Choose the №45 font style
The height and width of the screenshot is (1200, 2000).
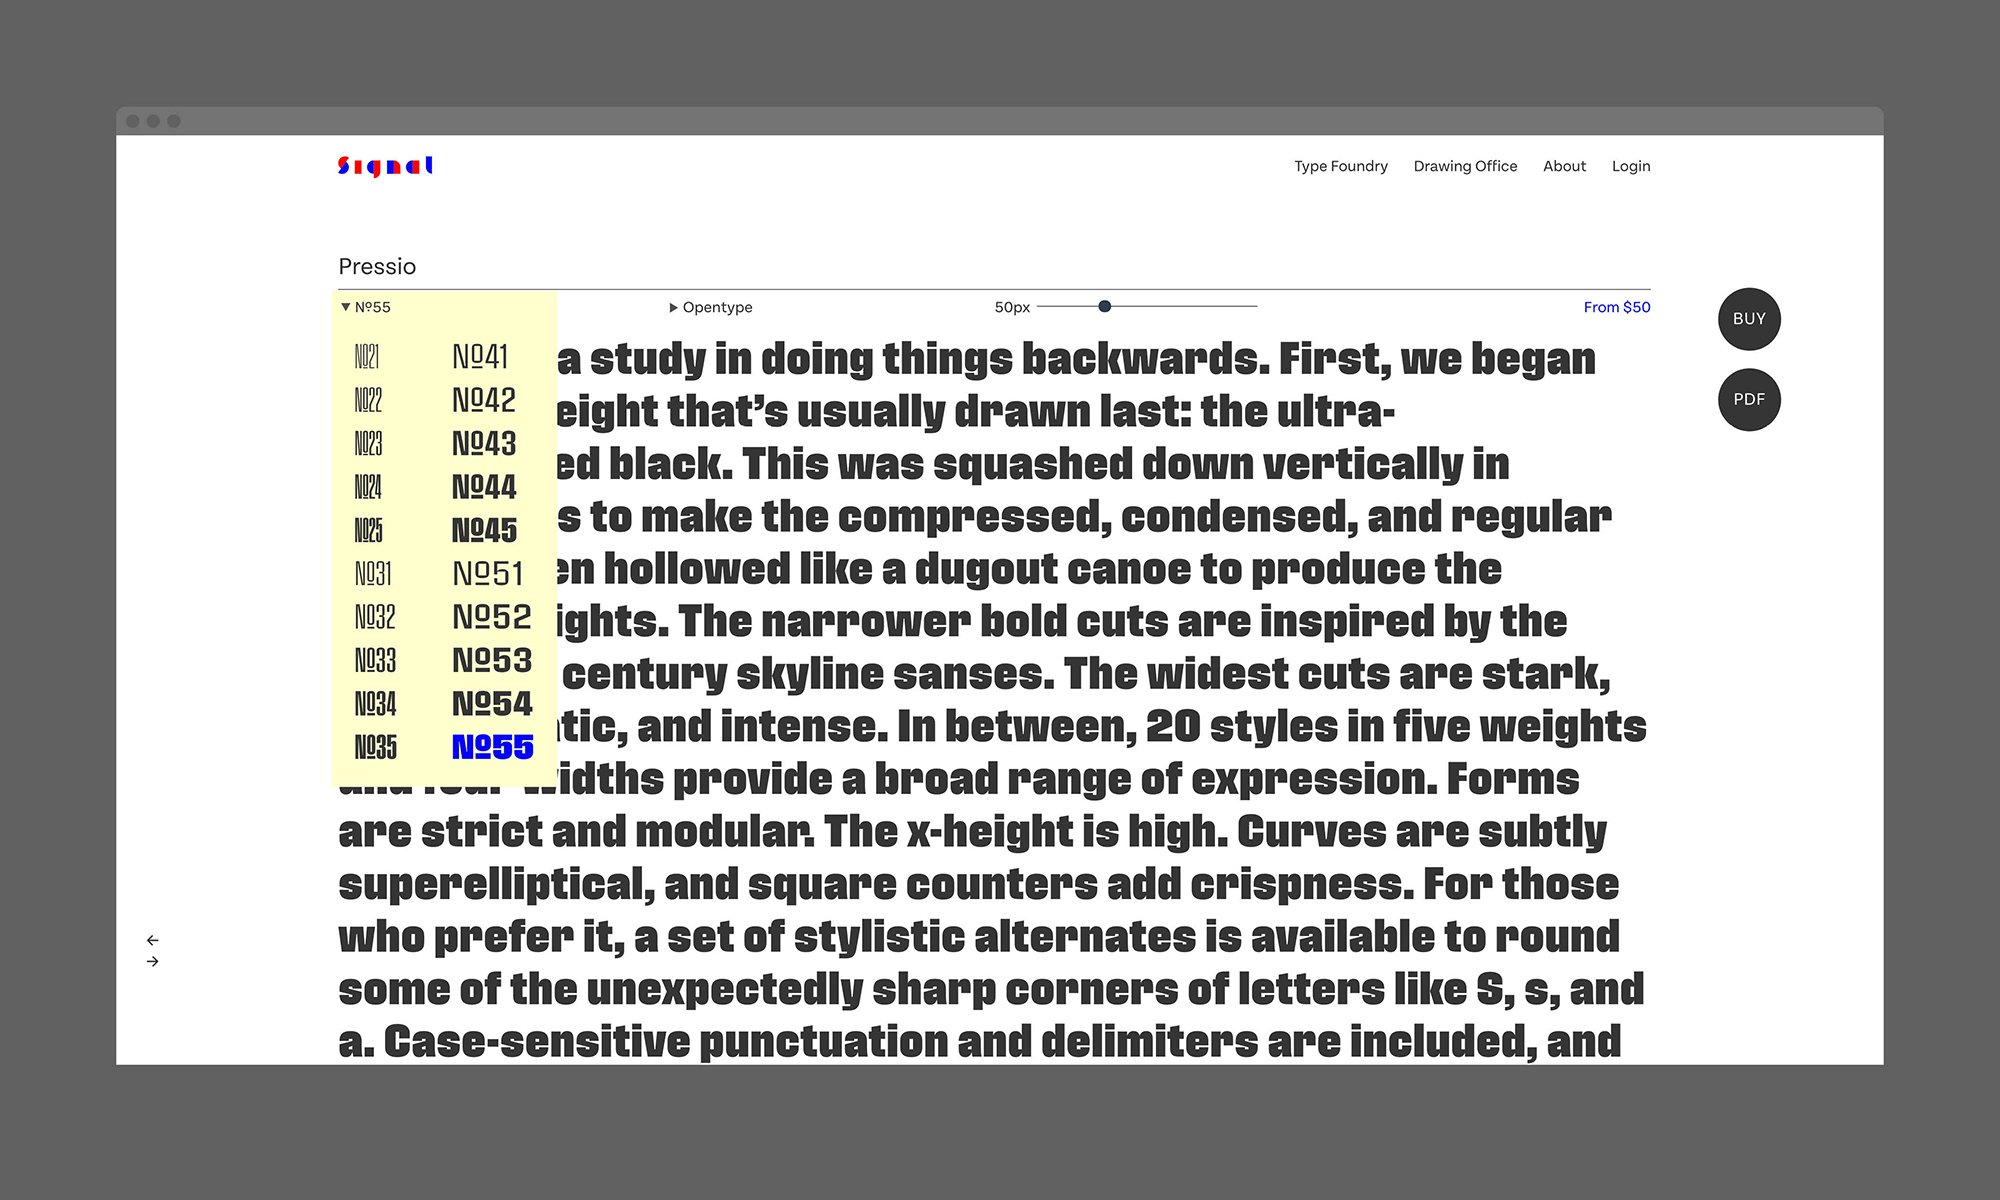point(484,530)
